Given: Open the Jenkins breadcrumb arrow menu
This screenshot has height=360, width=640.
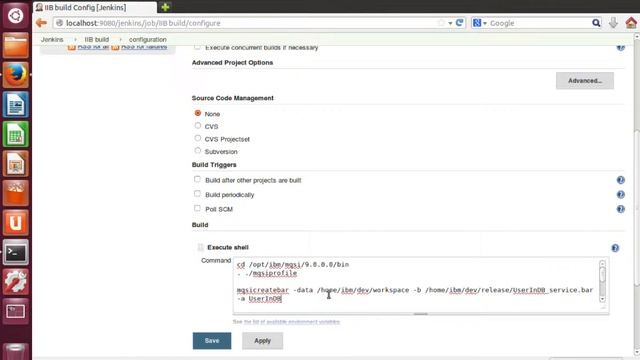Looking at the screenshot, I should tap(75, 40).
